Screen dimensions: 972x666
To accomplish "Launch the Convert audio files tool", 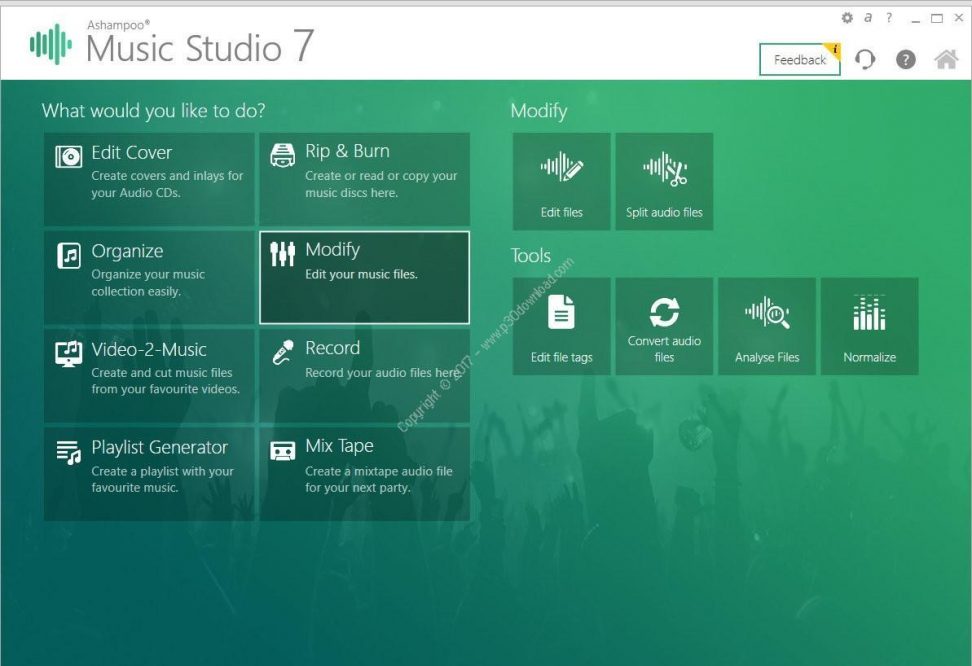I will pyautogui.click(x=664, y=325).
